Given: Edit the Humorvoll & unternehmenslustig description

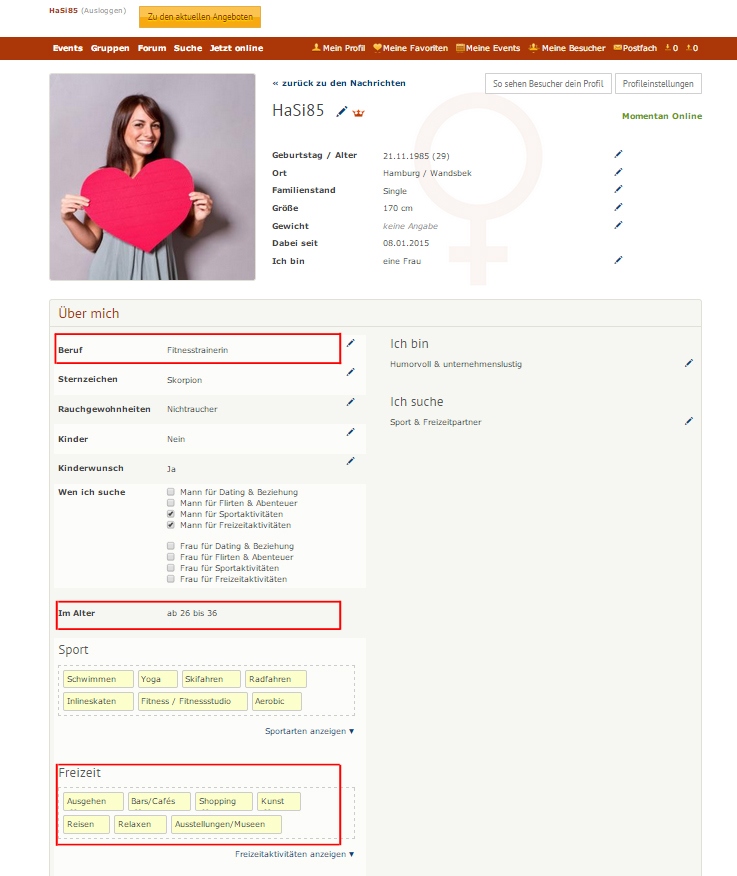Looking at the screenshot, I should (x=688, y=363).
